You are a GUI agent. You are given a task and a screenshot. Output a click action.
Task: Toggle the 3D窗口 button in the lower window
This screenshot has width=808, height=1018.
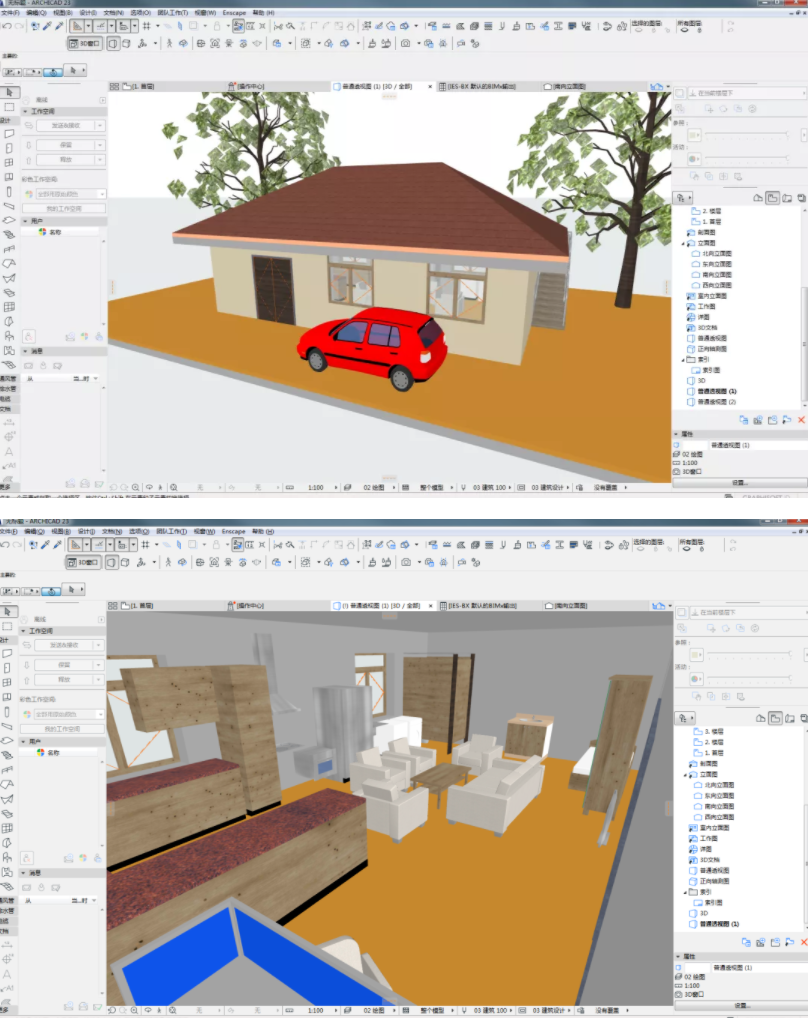pyautogui.click(x=84, y=562)
